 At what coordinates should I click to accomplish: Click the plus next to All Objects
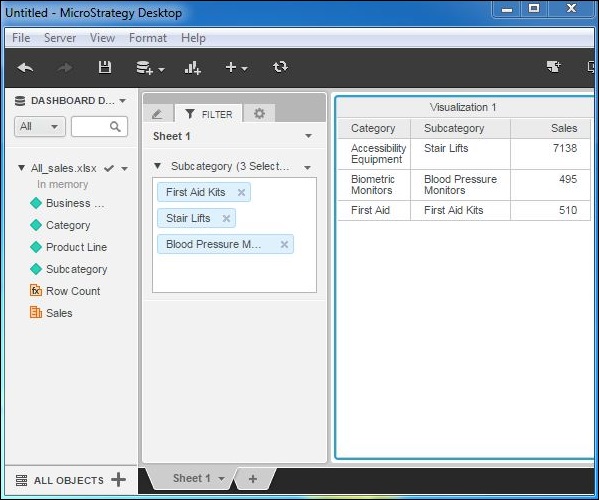(119, 480)
